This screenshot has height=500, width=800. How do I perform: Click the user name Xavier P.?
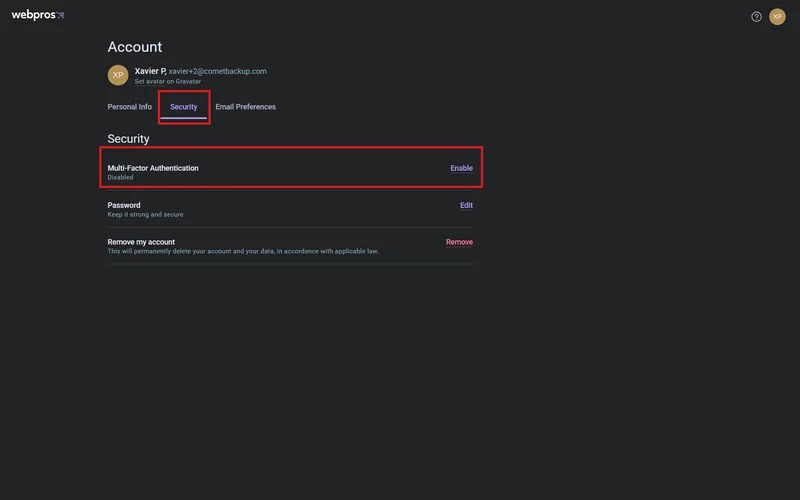[150, 71]
